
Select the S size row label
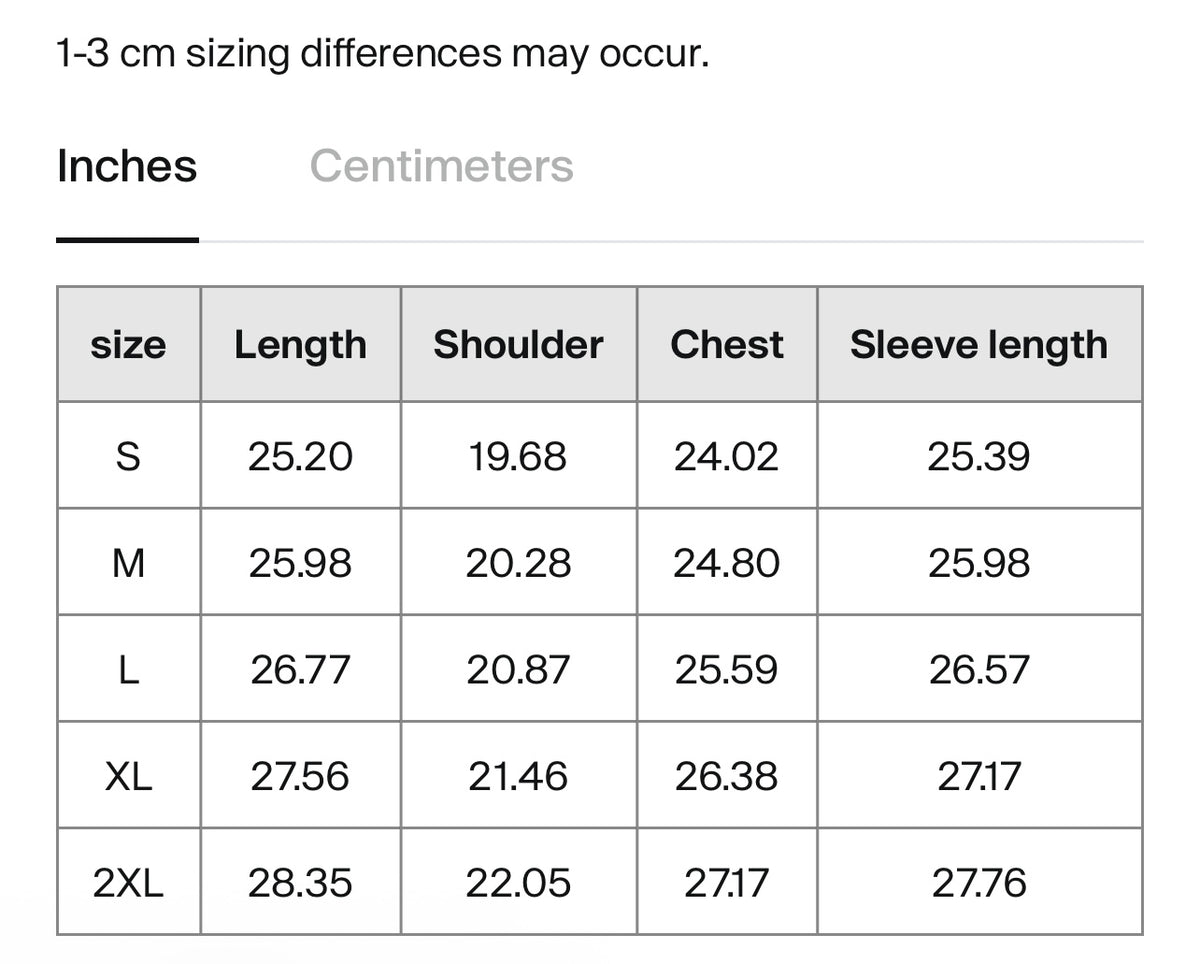(128, 457)
